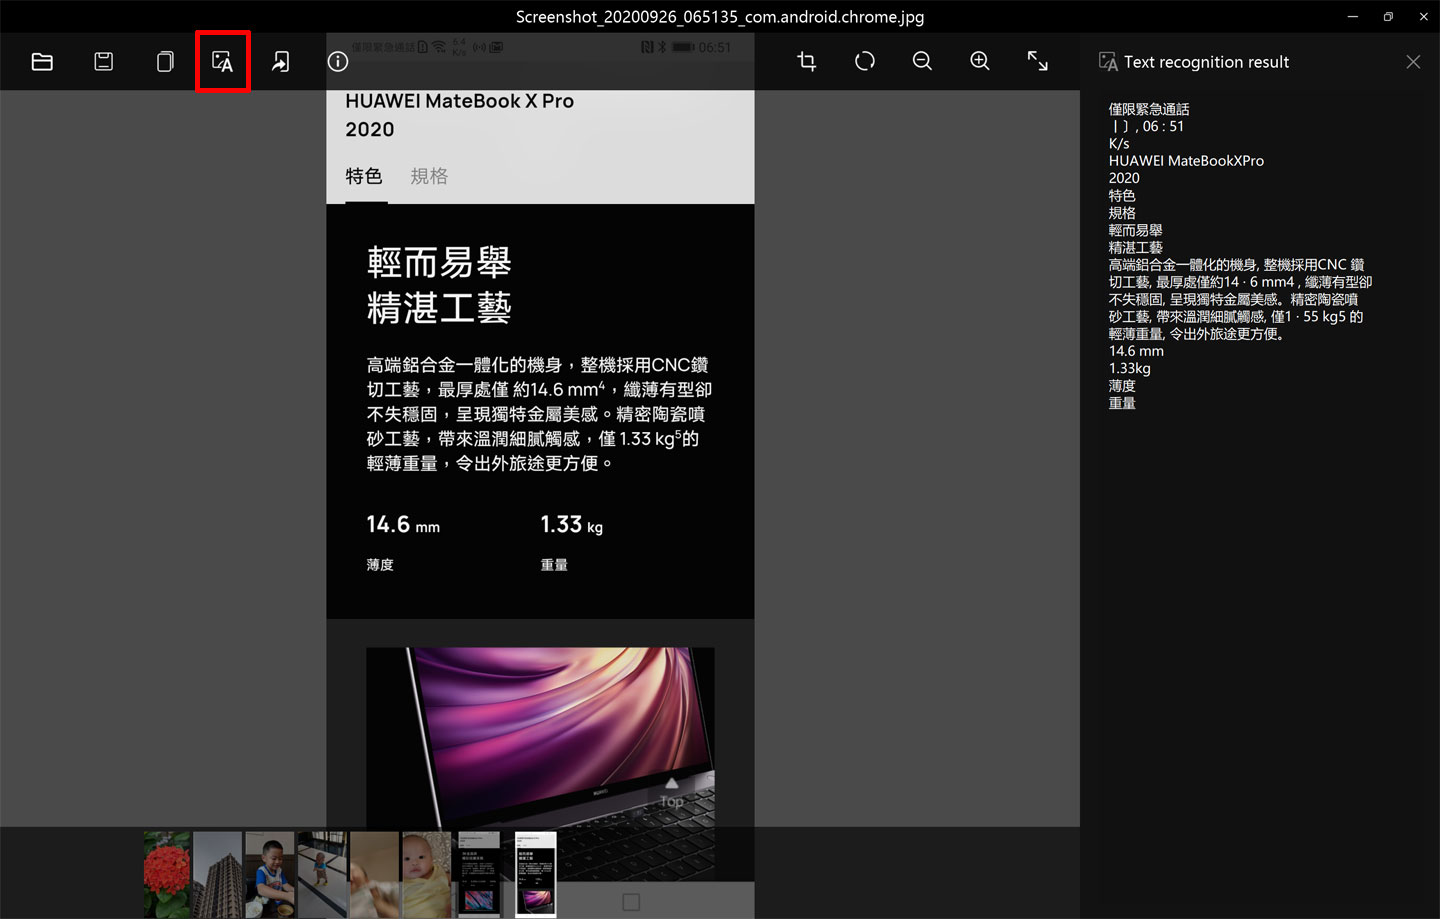Restore down the image viewer window

click(1388, 16)
